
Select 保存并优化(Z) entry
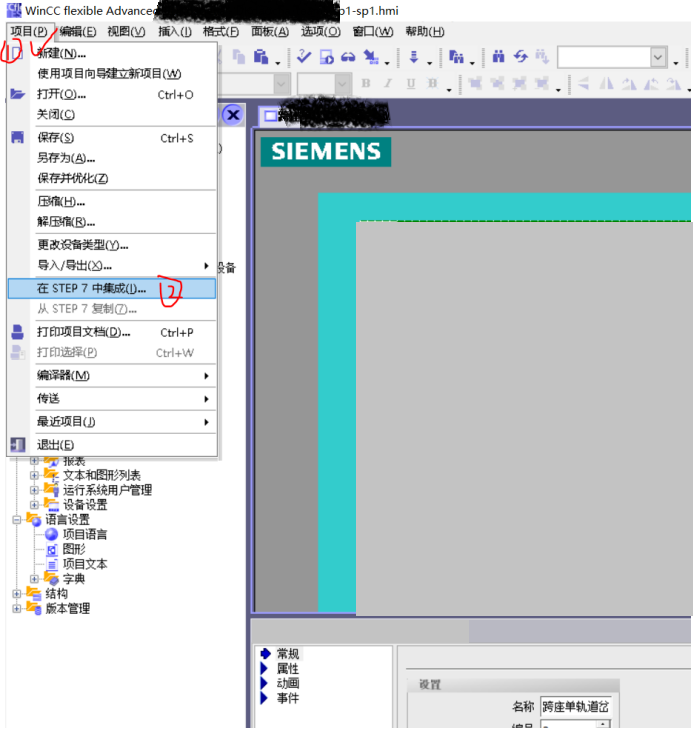click(112, 178)
